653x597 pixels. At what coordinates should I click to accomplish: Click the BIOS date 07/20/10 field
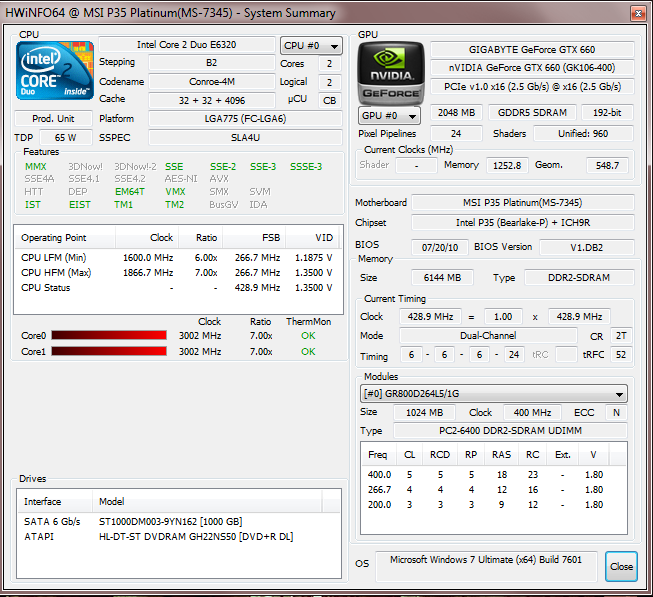pyautogui.click(x=440, y=247)
